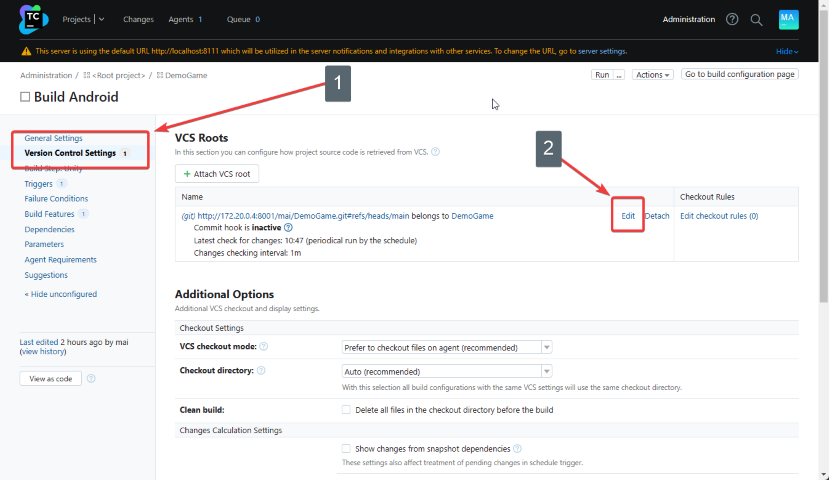Click the search magnifier icon
This screenshot has height=480, width=829.
757,19
